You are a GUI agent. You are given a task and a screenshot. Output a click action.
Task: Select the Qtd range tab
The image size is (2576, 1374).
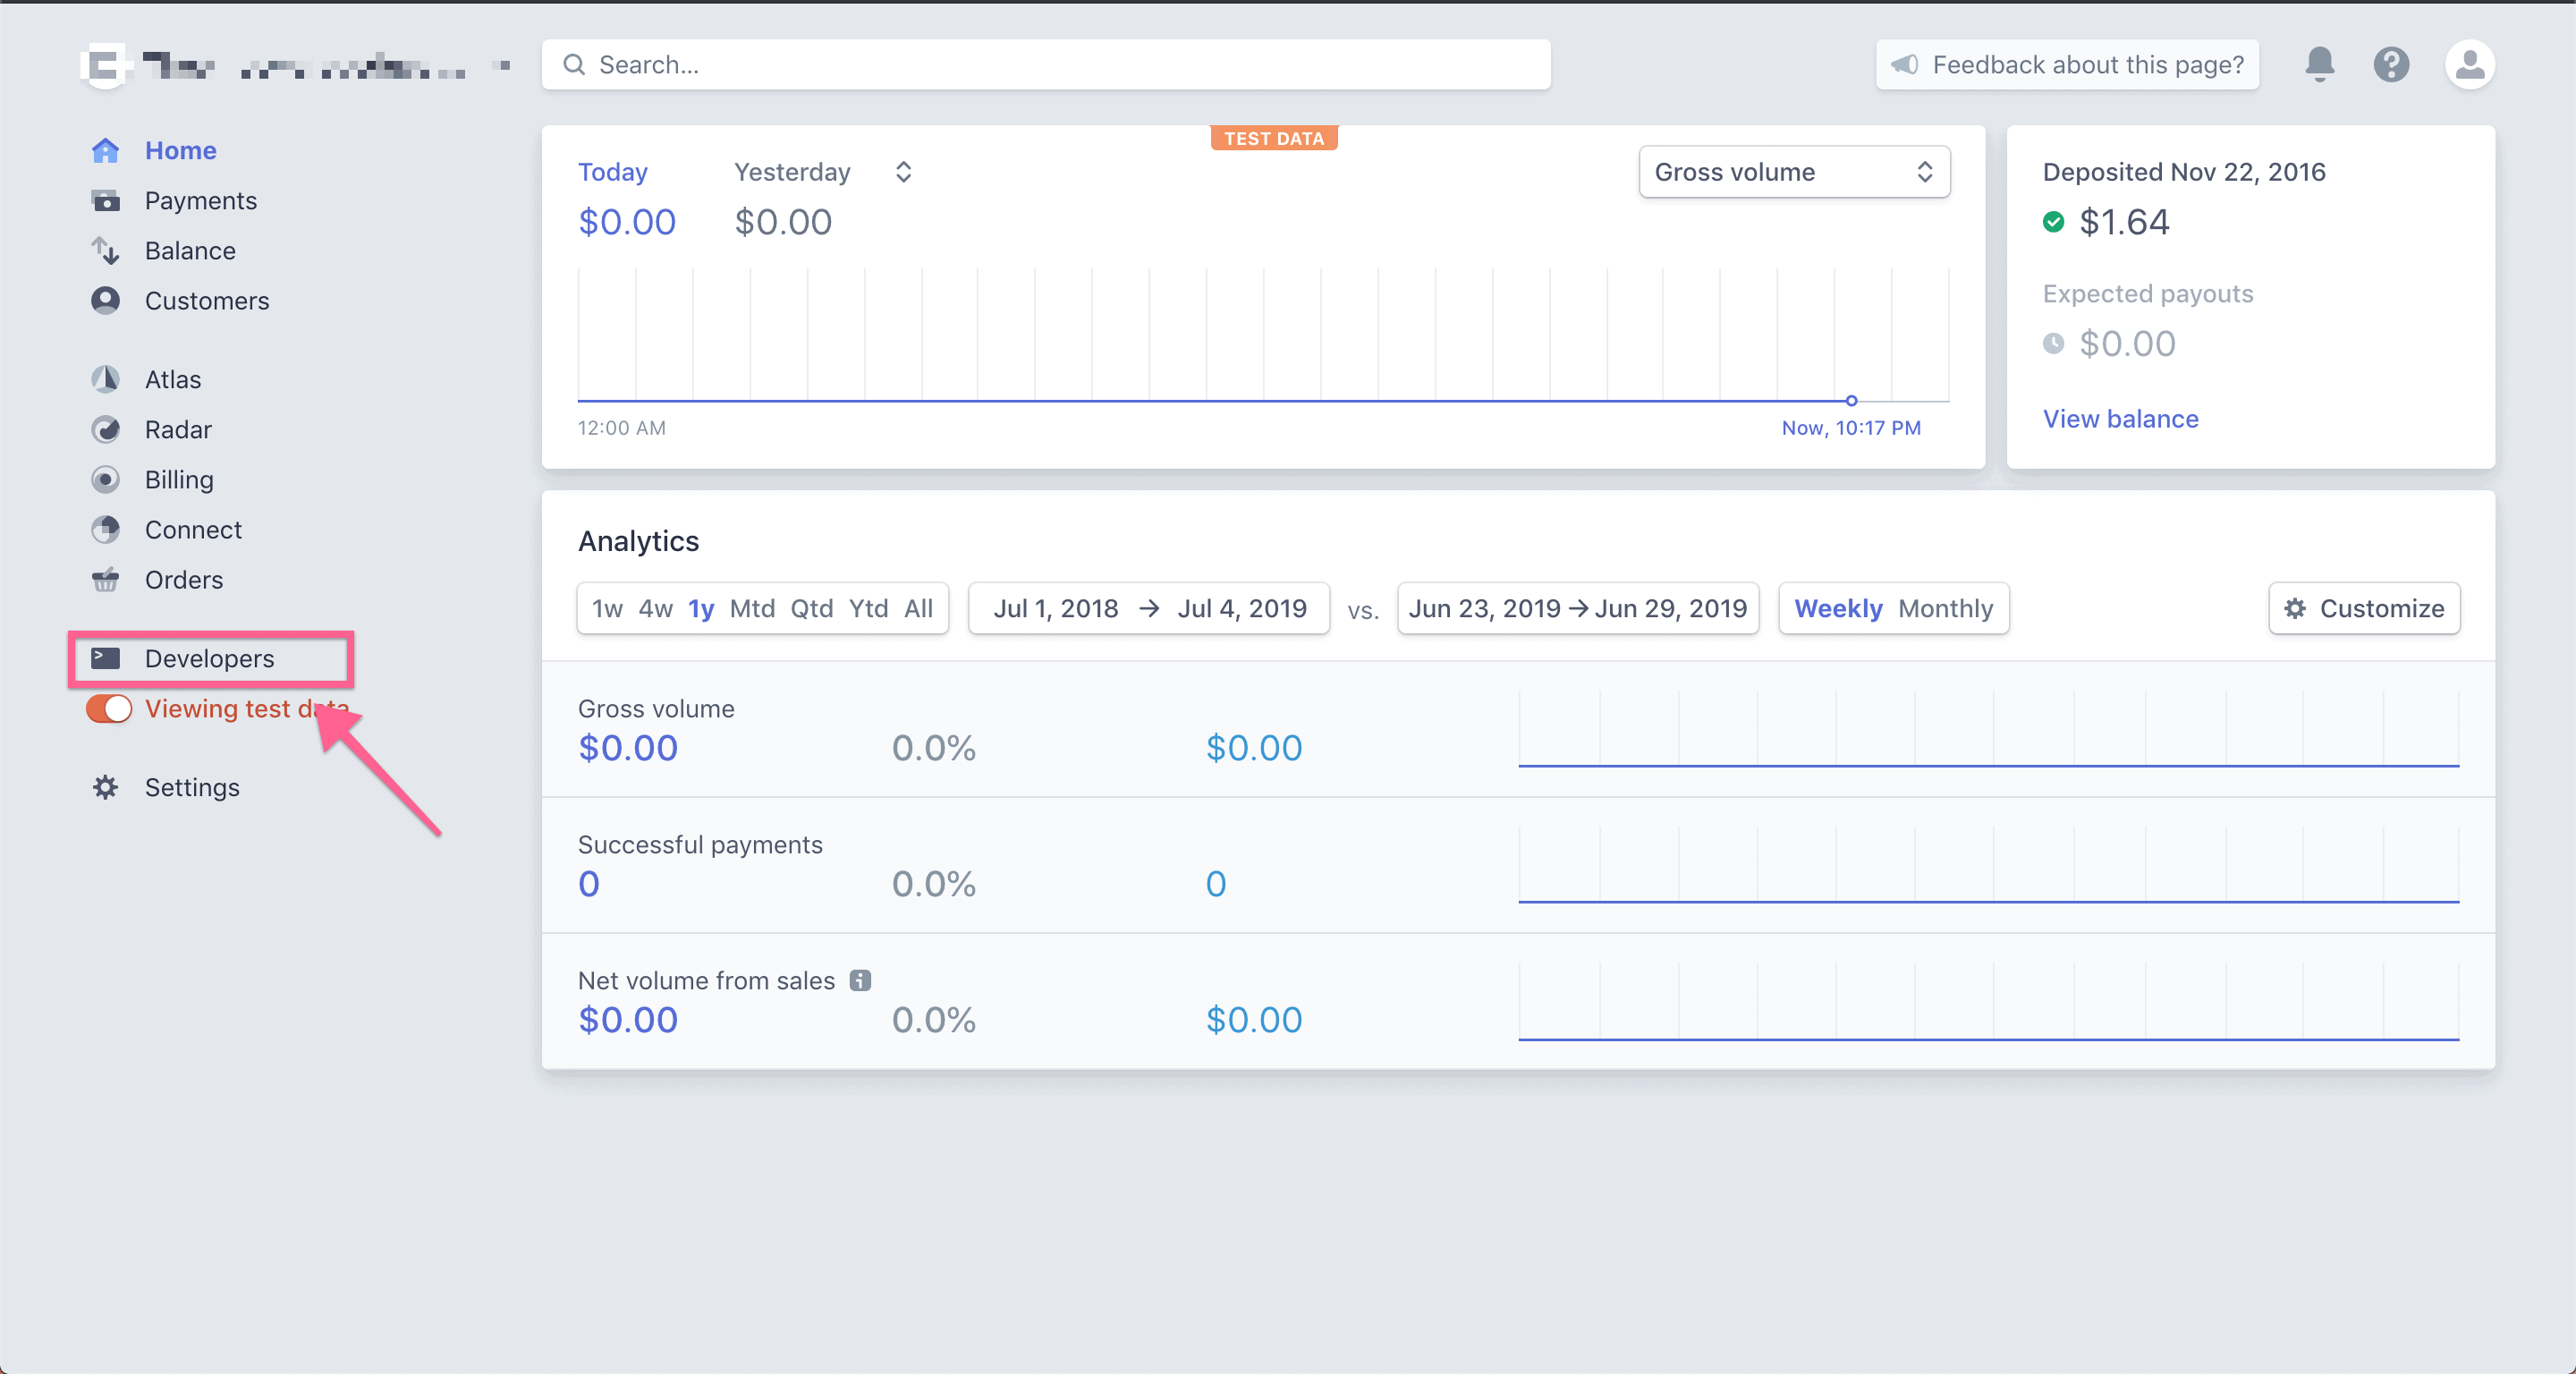coord(811,608)
